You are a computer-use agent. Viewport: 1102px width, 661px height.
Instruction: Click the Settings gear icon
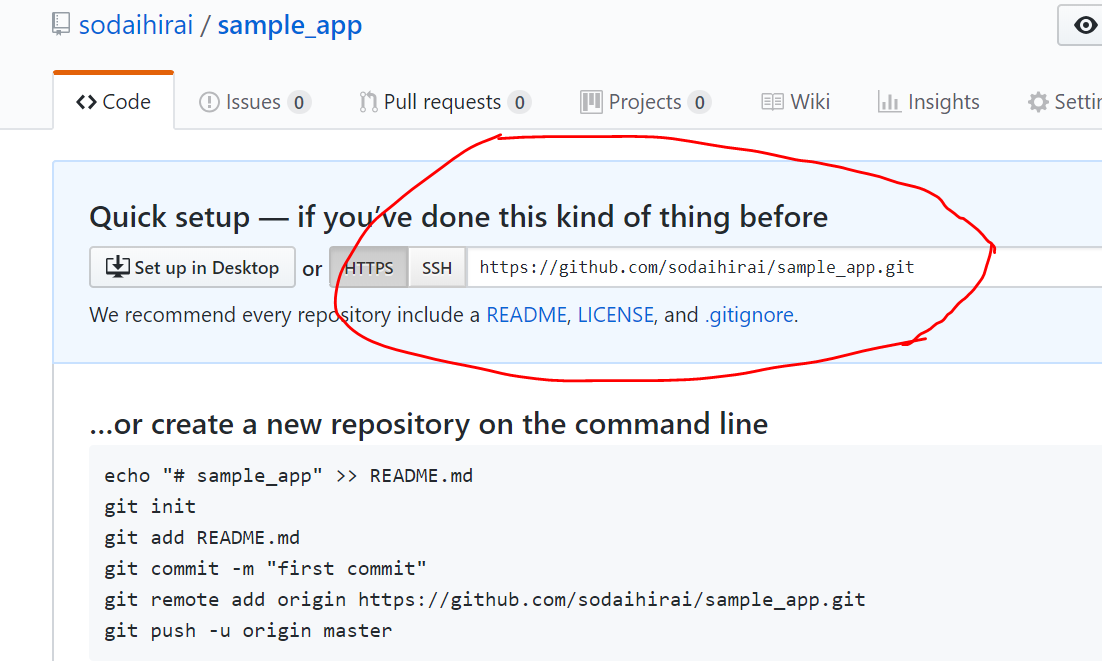coord(1040,101)
